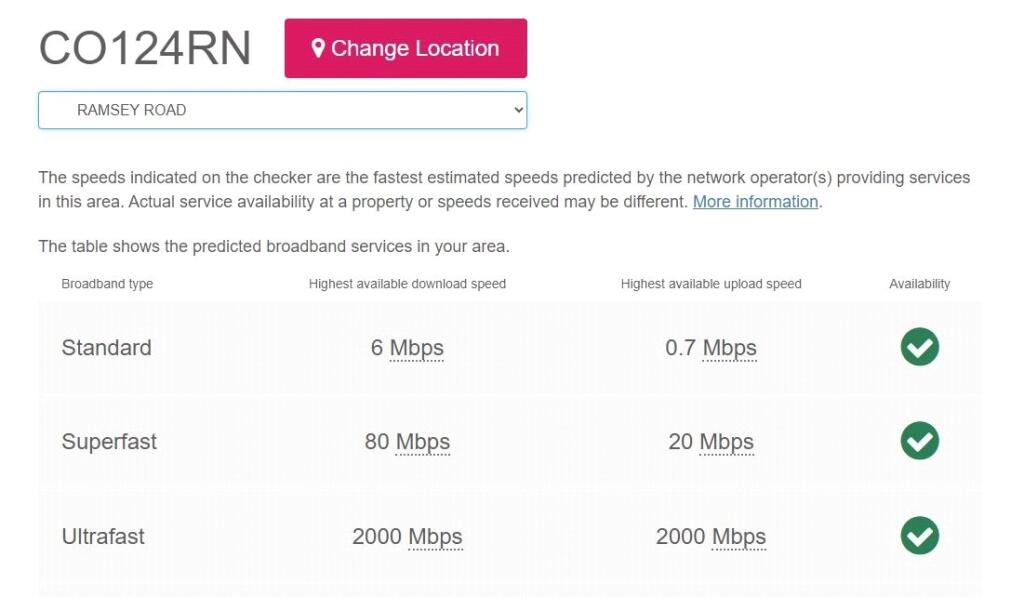Click the Broadband type column header
The image size is (1024, 597).
coord(107,284)
